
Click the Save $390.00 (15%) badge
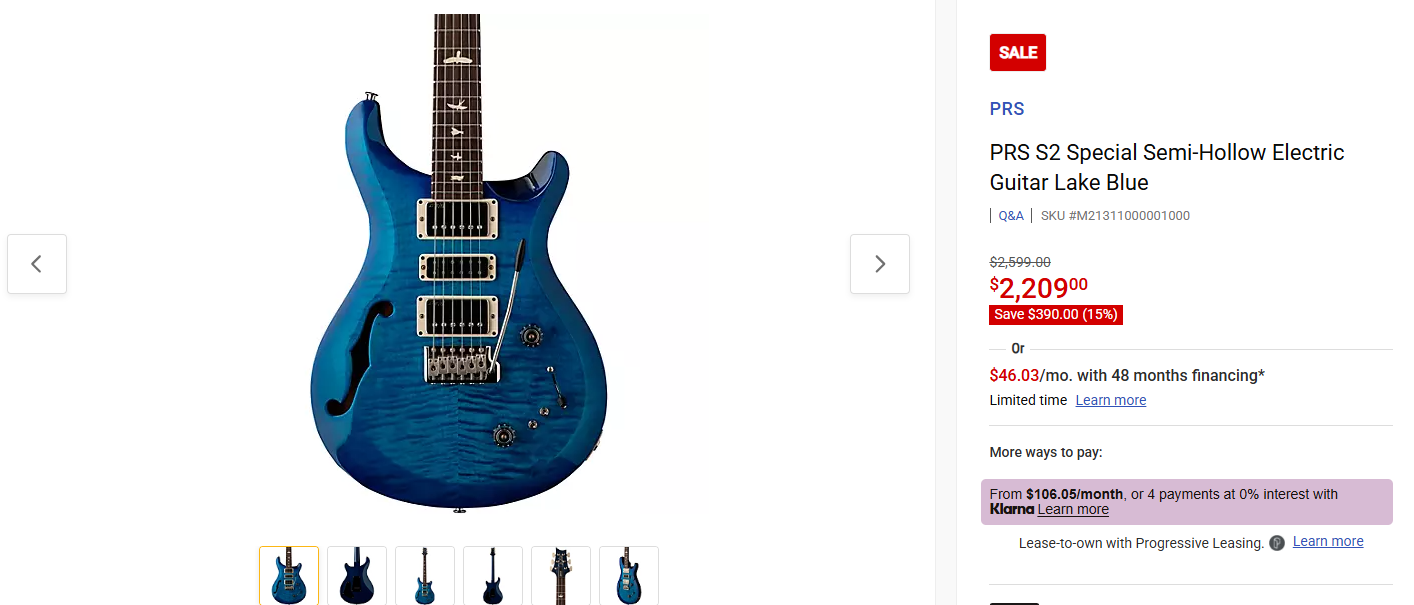click(x=1056, y=315)
